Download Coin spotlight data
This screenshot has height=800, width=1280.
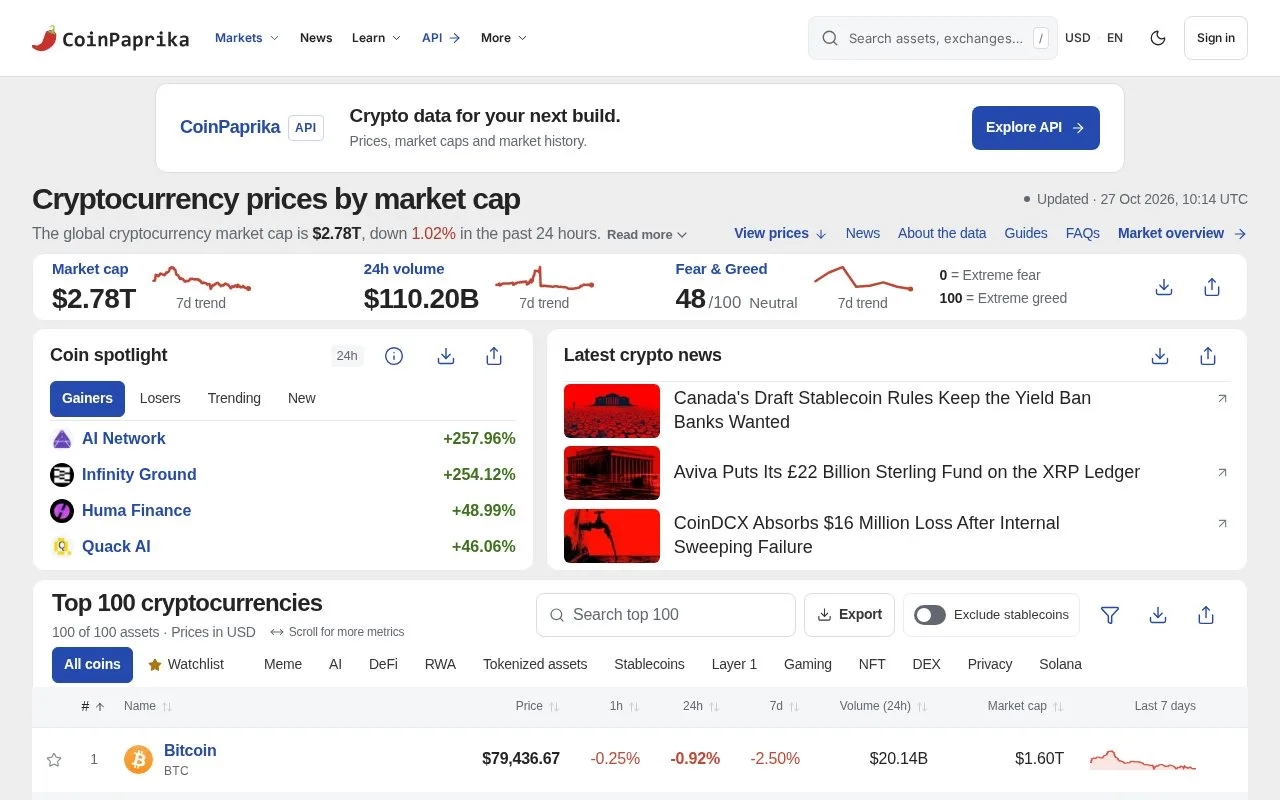coord(446,356)
